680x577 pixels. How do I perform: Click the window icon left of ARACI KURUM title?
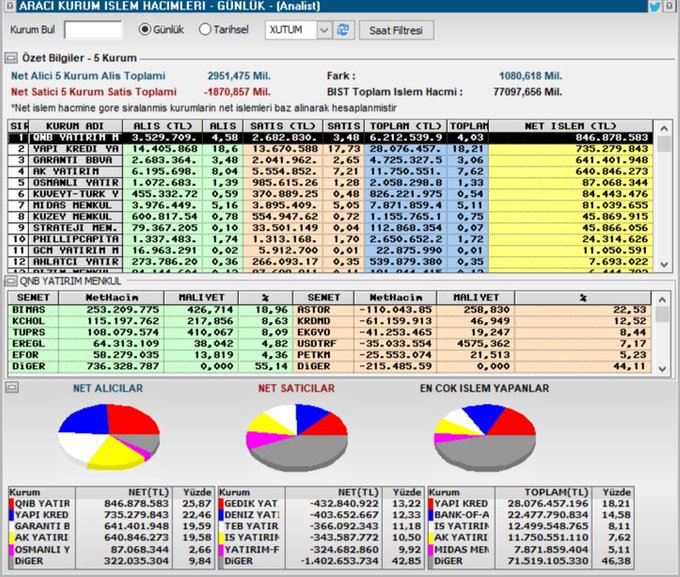(10, 6)
